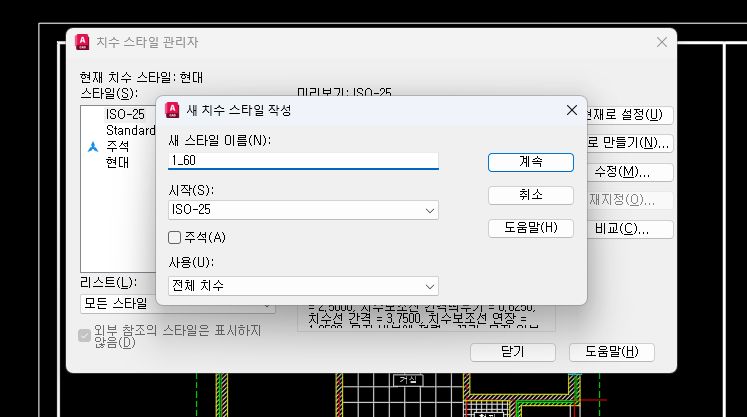This screenshot has width=747, height=417.
Task: Open the 사용(U) 전체 치수 dropdown
Action: [x=303, y=286]
